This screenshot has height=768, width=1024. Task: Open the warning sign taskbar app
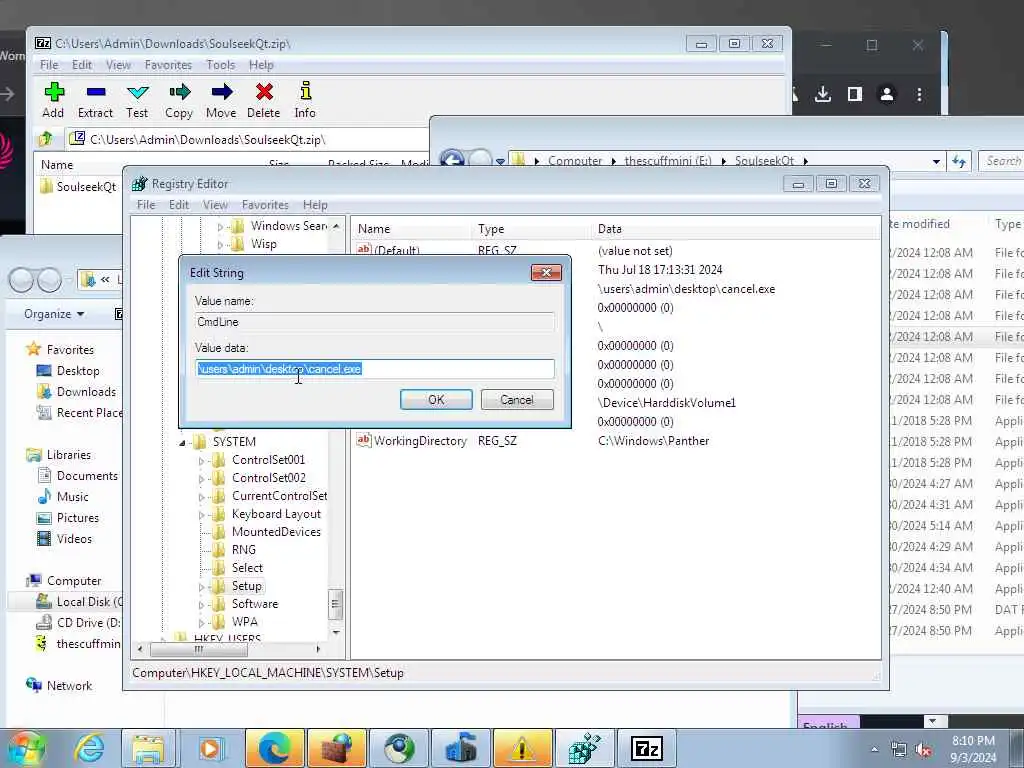(x=522, y=748)
